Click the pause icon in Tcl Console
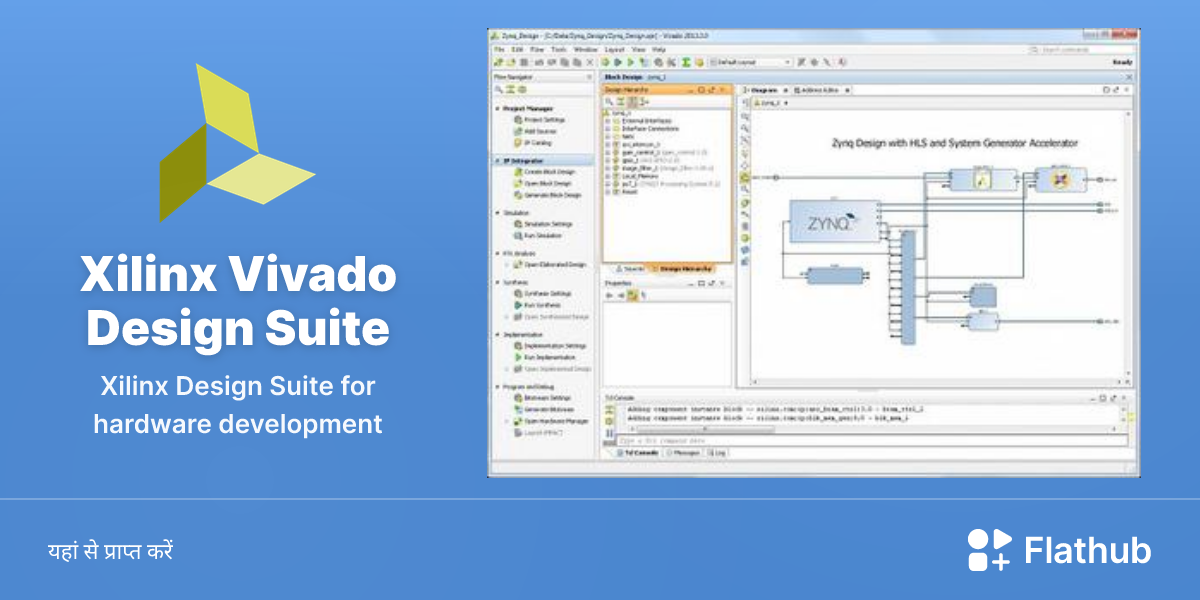This screenshot has width=1200, height=600. click(x=610, y=431)
